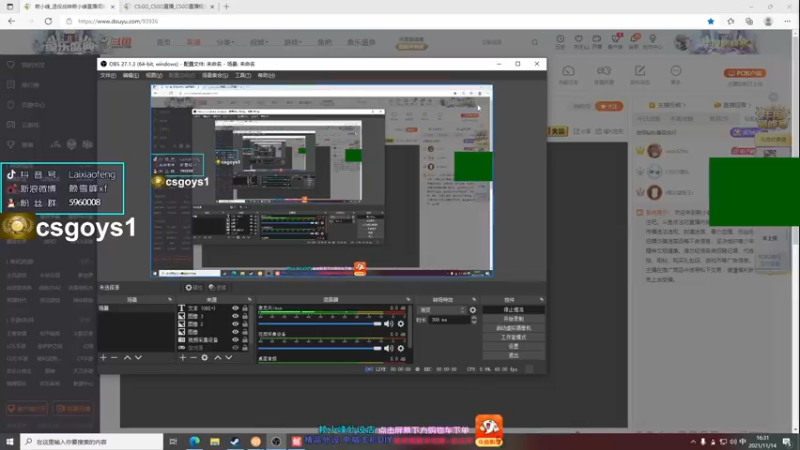Toggle visibility of the 图像 2 source
Image resolution: width=800 pixels, height=450 pixels.
click(235, 324)
